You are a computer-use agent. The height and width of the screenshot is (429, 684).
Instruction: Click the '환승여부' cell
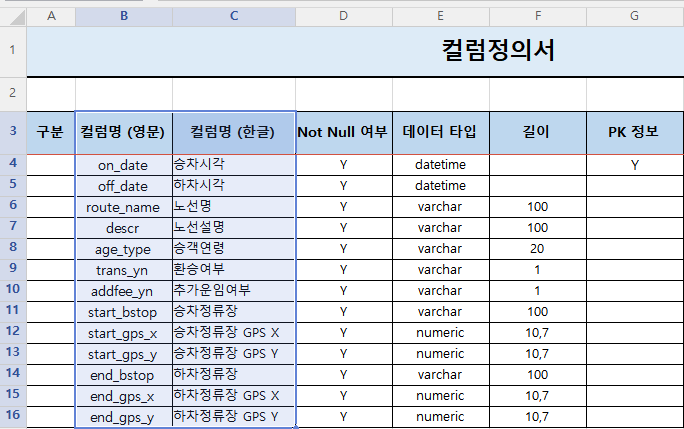point(234,270)
